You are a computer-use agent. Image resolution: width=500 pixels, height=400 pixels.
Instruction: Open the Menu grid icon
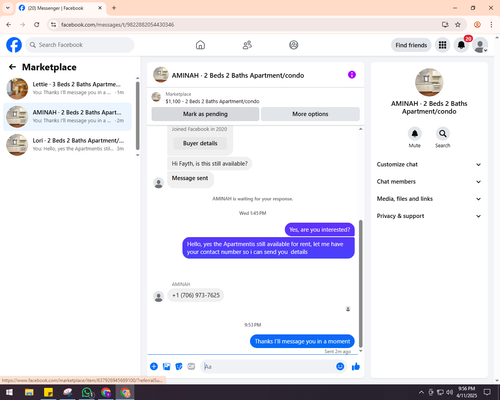coord(442,45)
